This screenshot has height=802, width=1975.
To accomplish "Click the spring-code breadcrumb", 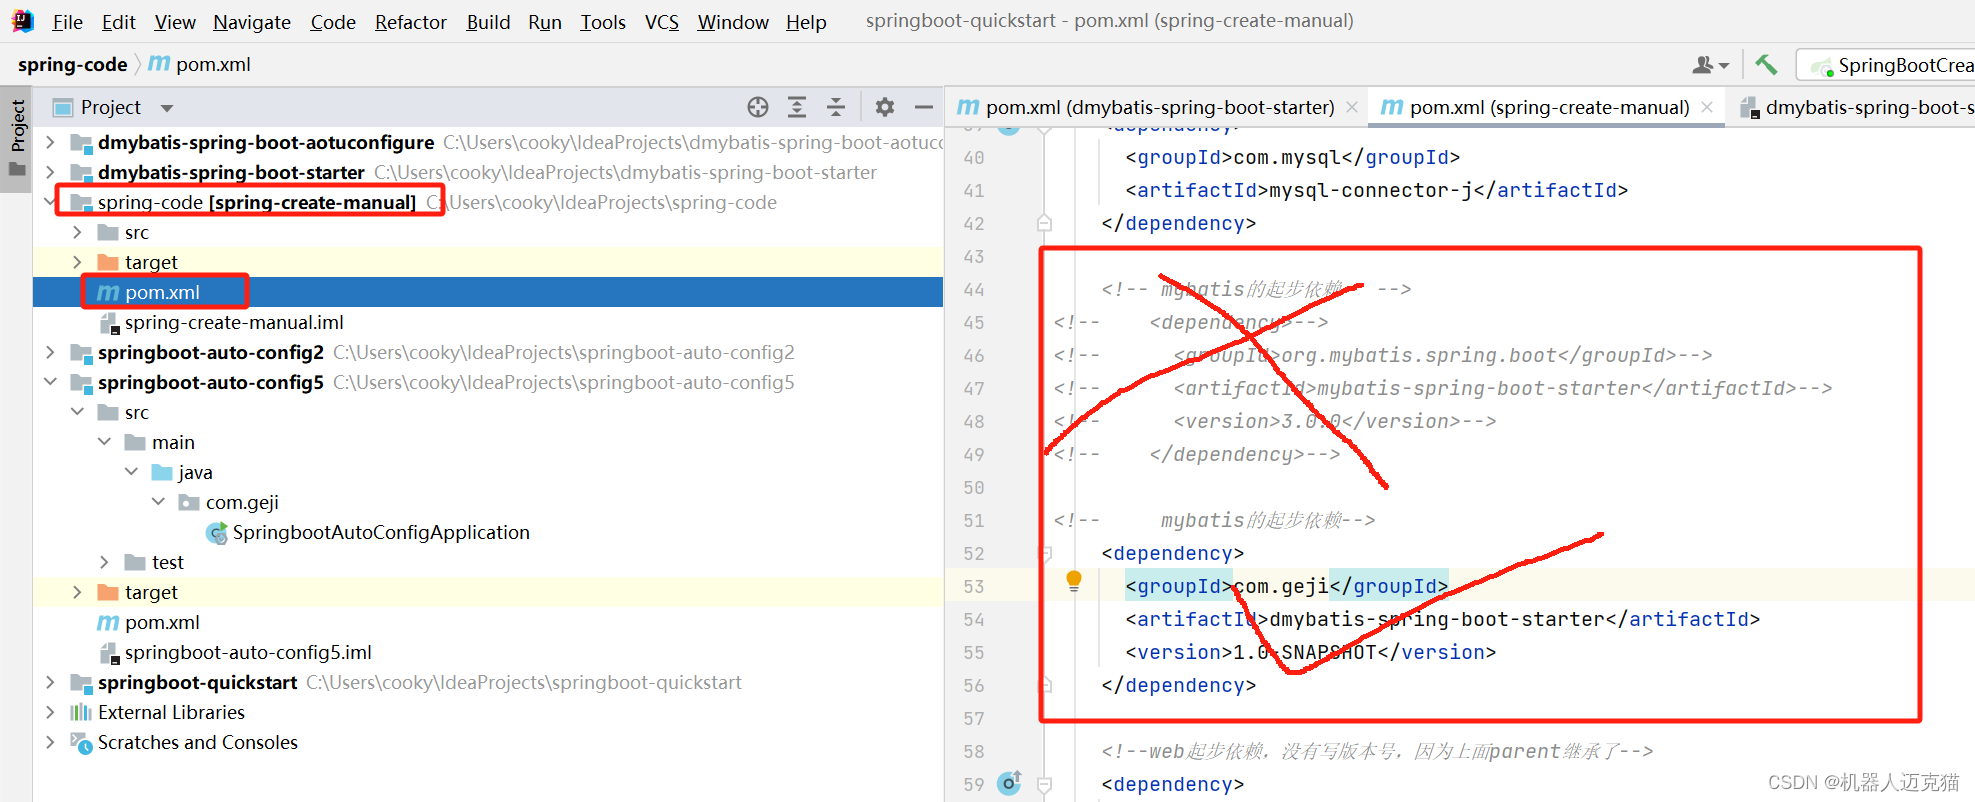I will [x=72, y=65].
